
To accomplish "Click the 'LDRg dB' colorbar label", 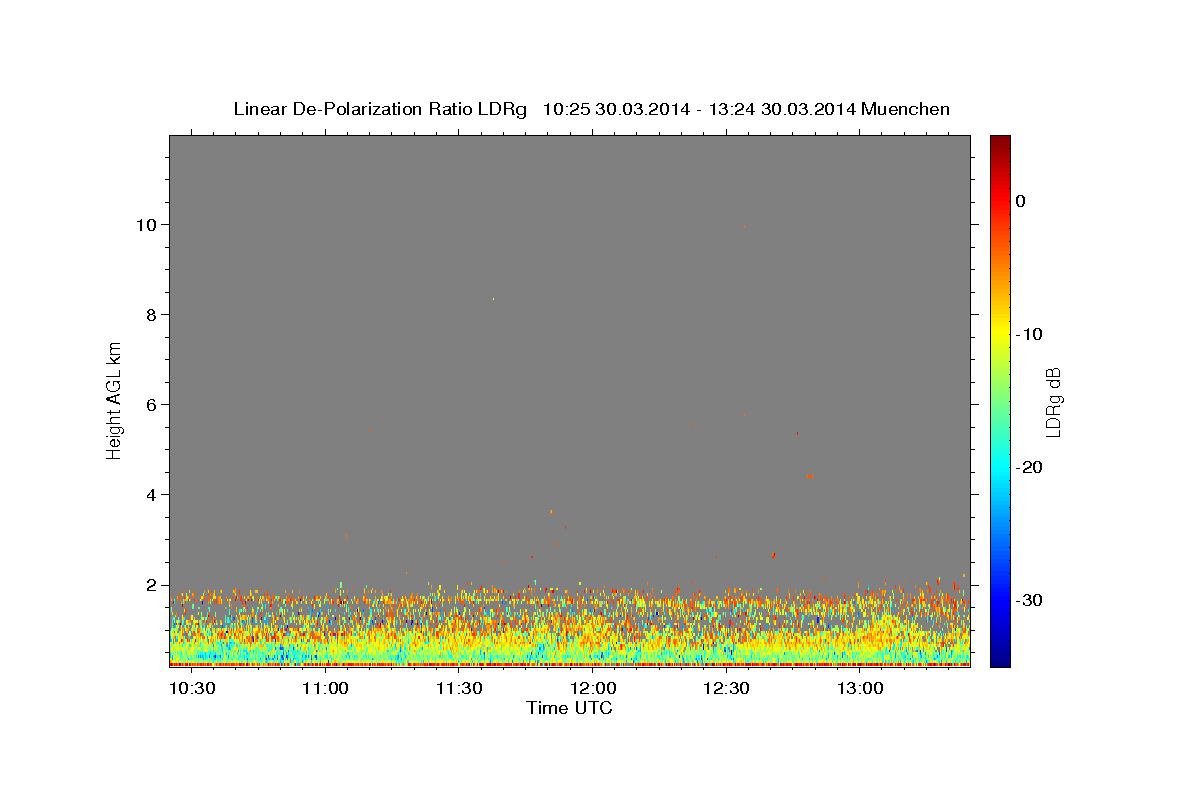I will 1053,402.
